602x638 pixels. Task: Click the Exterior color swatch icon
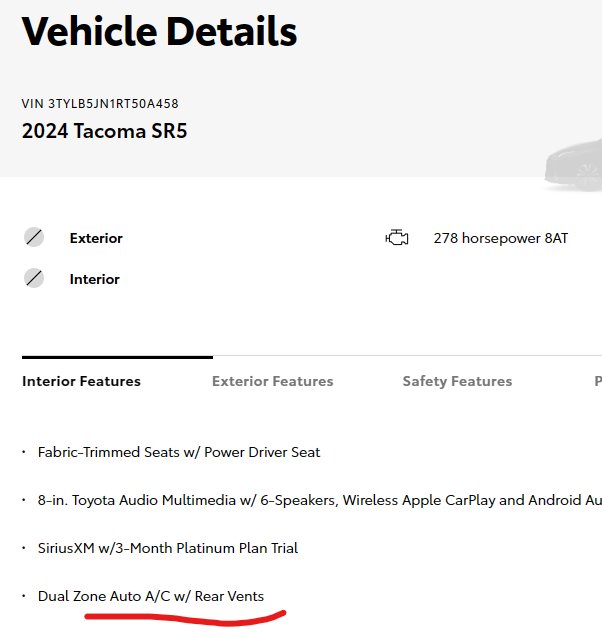[x=34, y=238]
